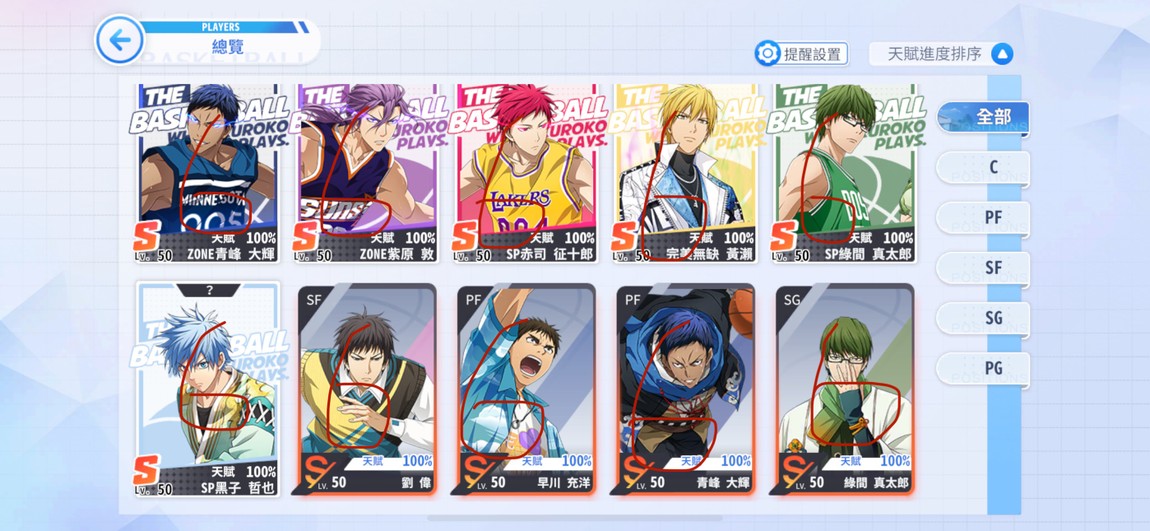Select SP黑子 哲也 player card
1150x531 pixels.
pyautogui.click(x=207, y=389)
